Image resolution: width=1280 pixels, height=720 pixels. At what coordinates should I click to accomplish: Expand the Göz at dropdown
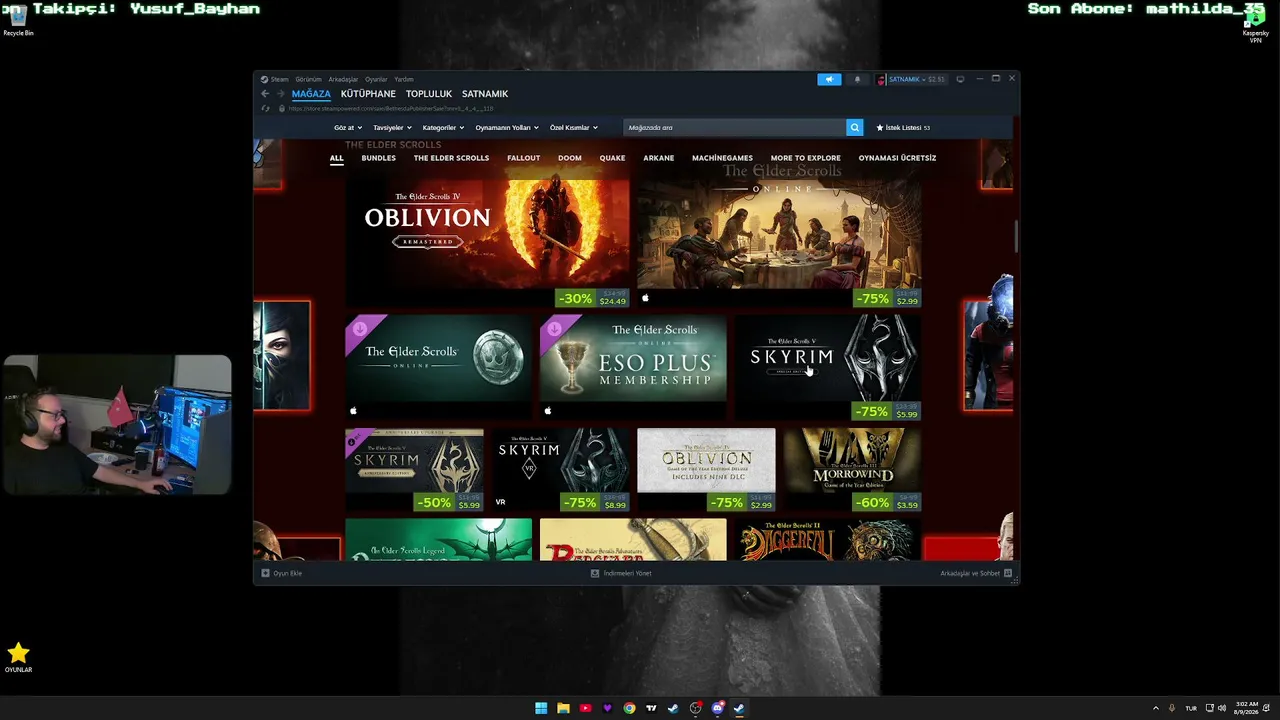(x=347, y=128)
